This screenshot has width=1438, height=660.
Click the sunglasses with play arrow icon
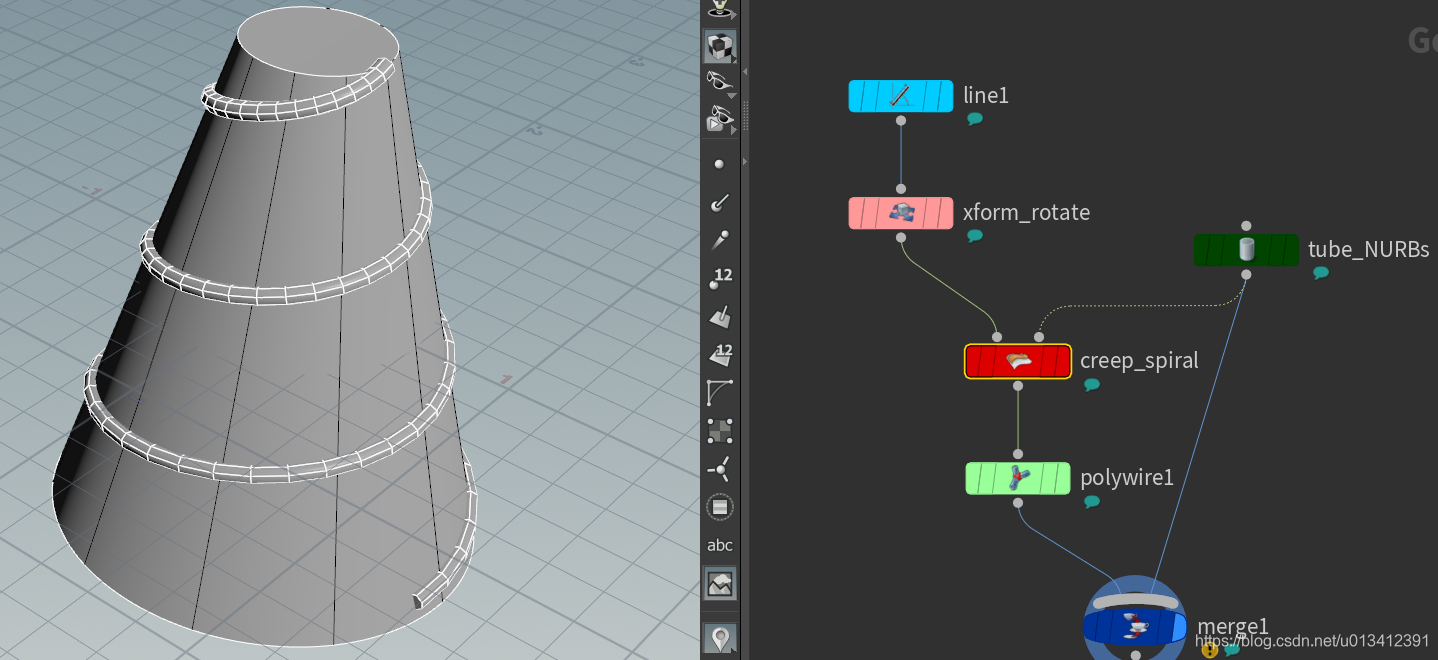tap(719, 120)
